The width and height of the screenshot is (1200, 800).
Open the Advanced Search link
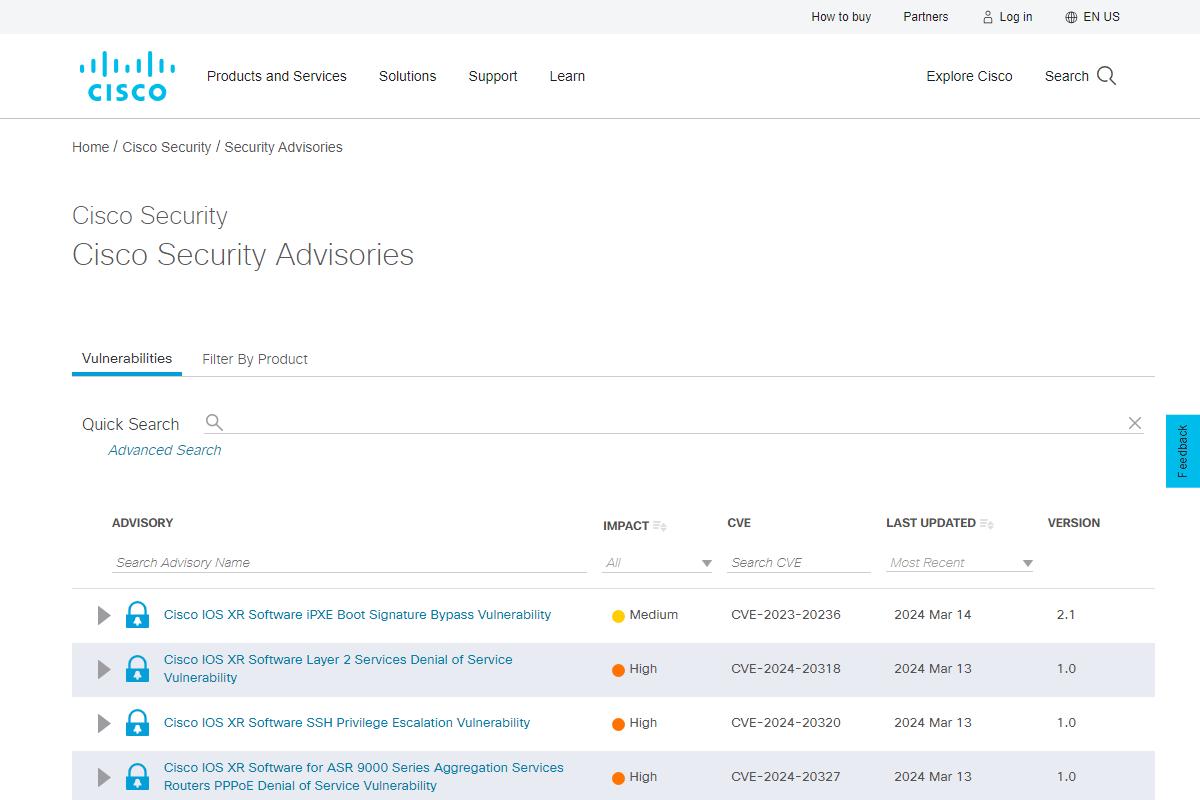tap(165, 450)
